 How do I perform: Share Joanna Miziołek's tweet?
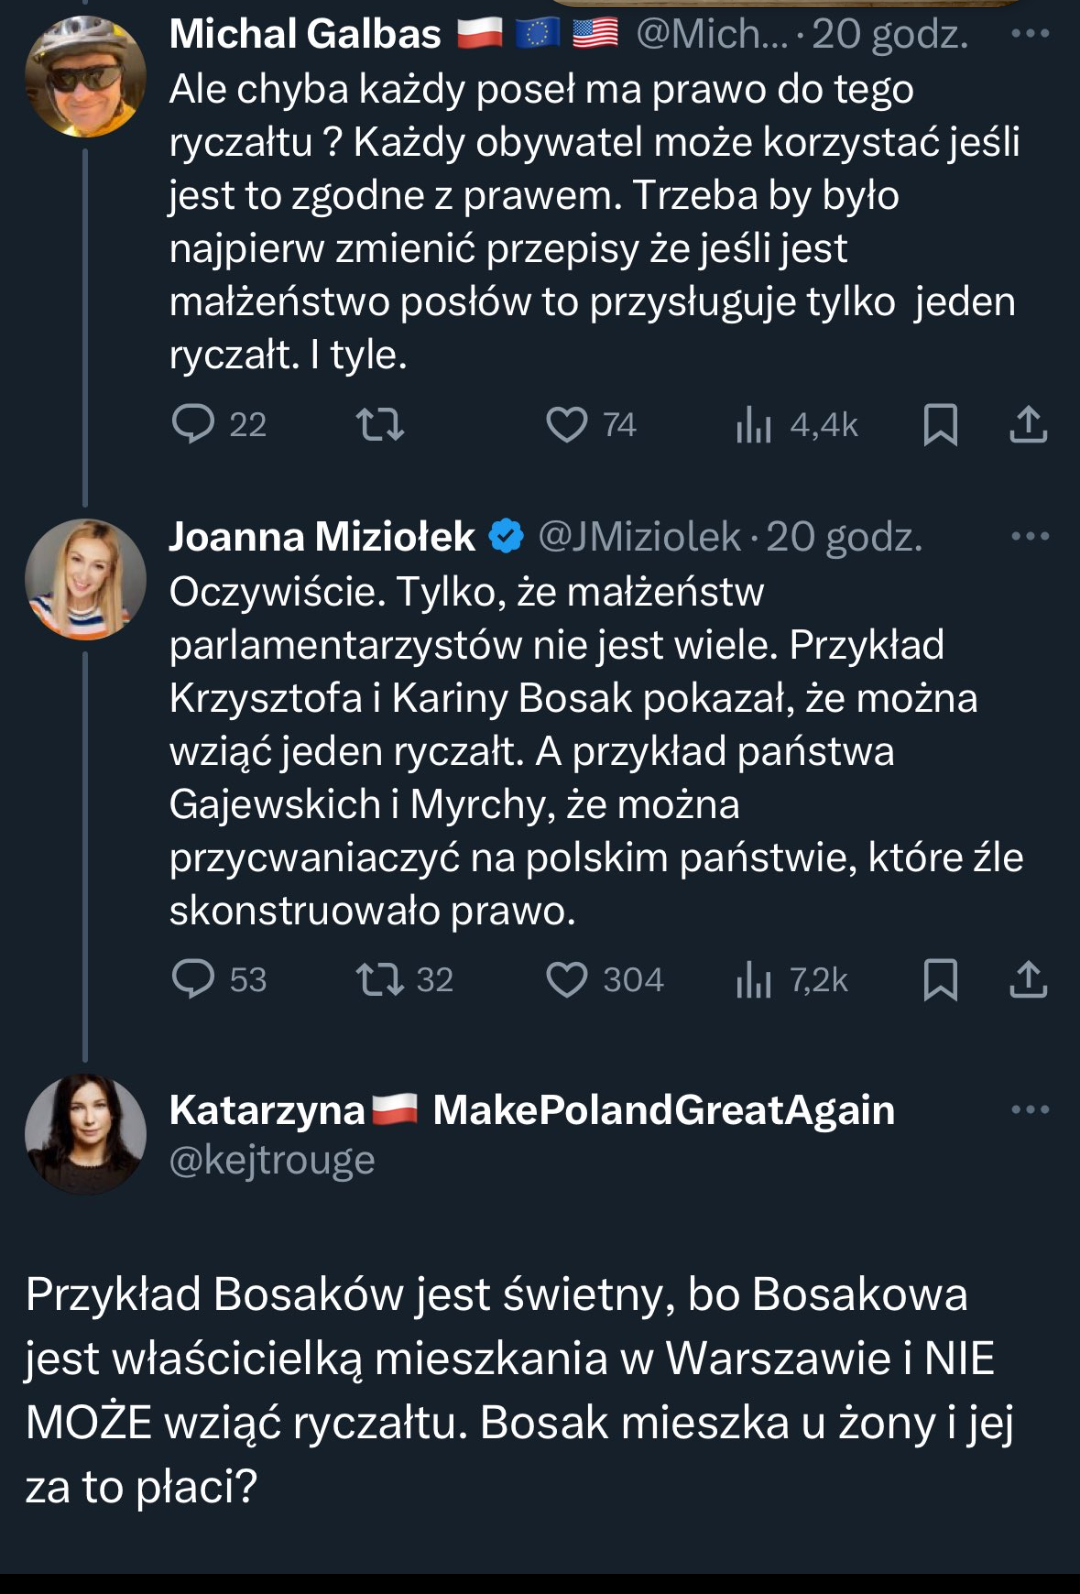click(1028, 979)
